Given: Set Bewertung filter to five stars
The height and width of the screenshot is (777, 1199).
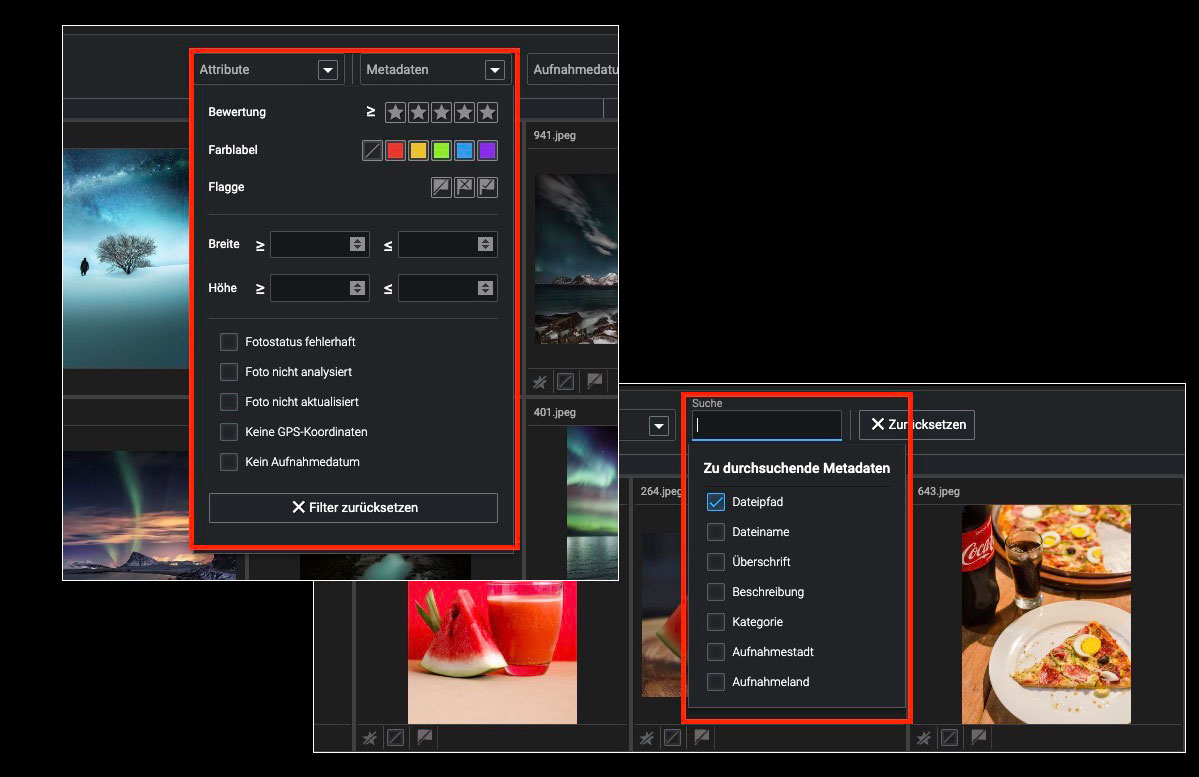Looking at the screenshot, I should pyautogui.click(x=487, y=112).
